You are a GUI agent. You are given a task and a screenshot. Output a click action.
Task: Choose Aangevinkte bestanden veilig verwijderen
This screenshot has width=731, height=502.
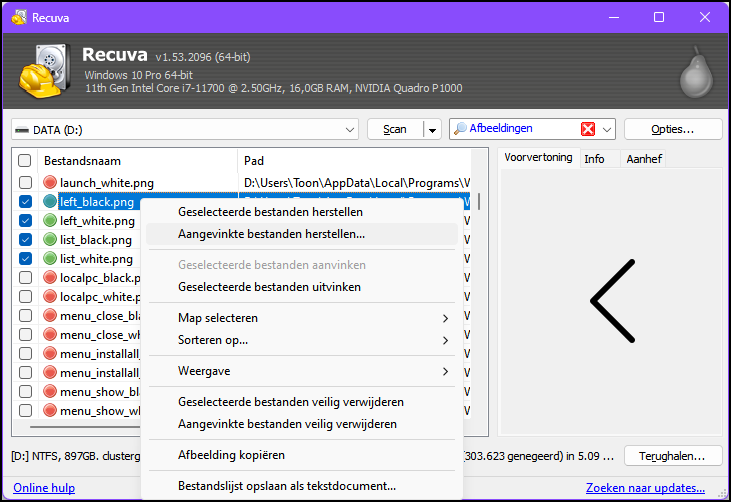point(302,424)
